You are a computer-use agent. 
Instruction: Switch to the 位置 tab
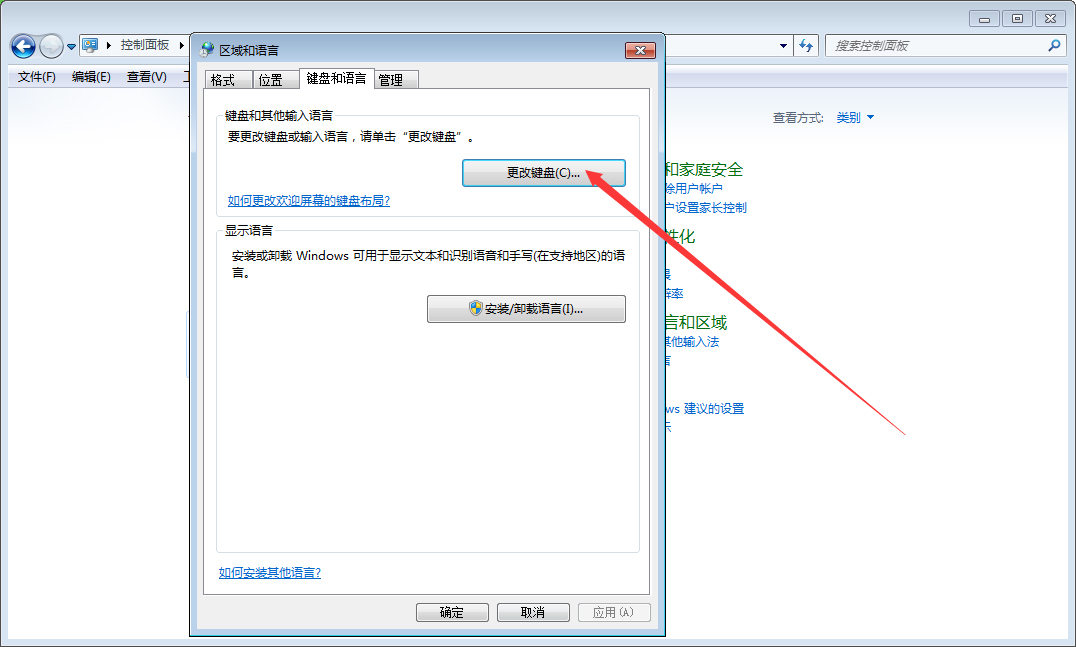274,79
